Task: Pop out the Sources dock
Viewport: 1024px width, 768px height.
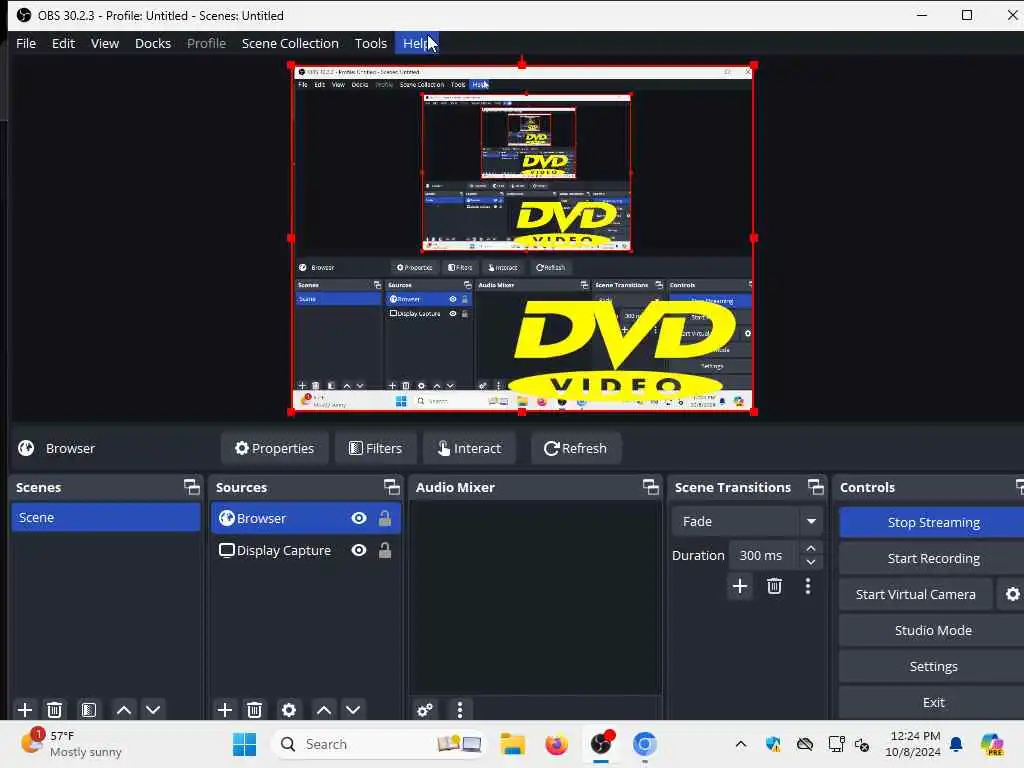Action: (x=391, y=487)
